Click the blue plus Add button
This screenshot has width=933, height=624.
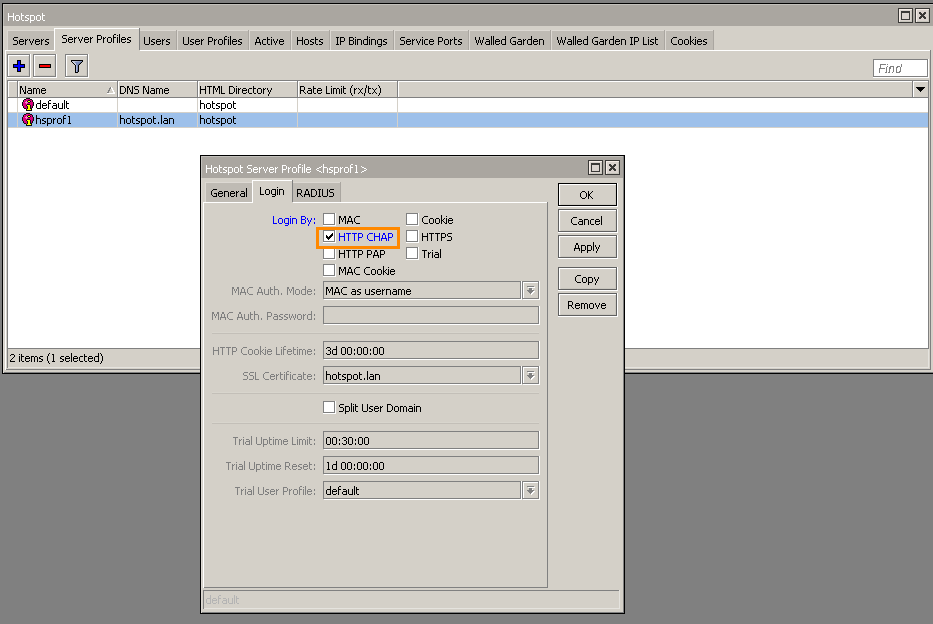pos(19,67)
